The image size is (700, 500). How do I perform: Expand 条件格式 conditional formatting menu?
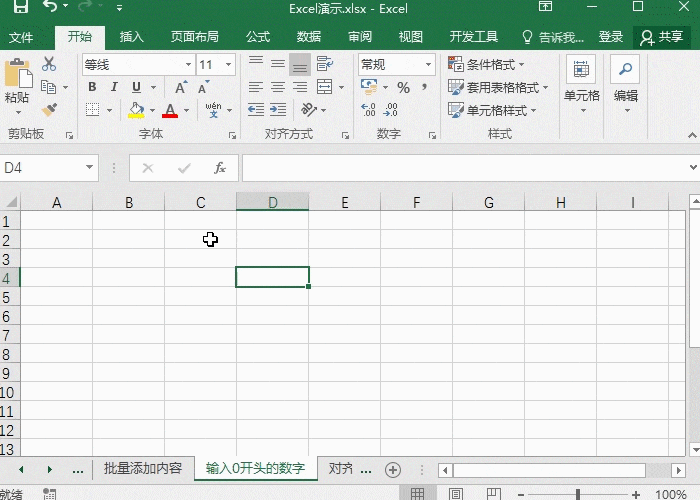point(486,64)
